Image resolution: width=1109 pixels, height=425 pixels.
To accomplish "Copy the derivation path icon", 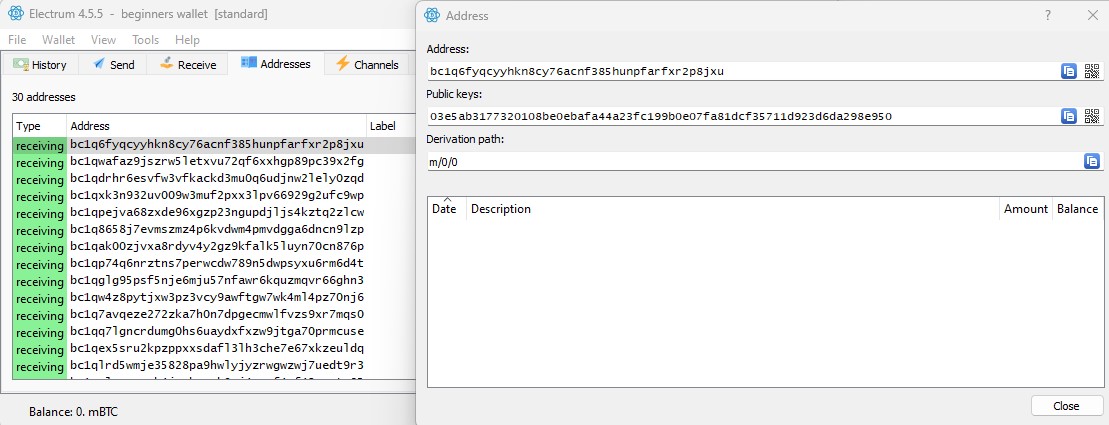I will click(1091, 161).
